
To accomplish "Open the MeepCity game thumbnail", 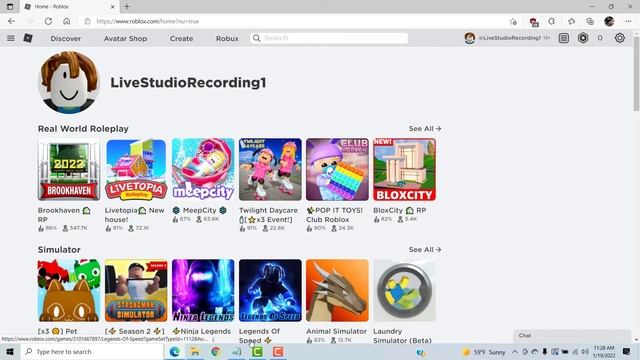I will [x=203, y=169].
